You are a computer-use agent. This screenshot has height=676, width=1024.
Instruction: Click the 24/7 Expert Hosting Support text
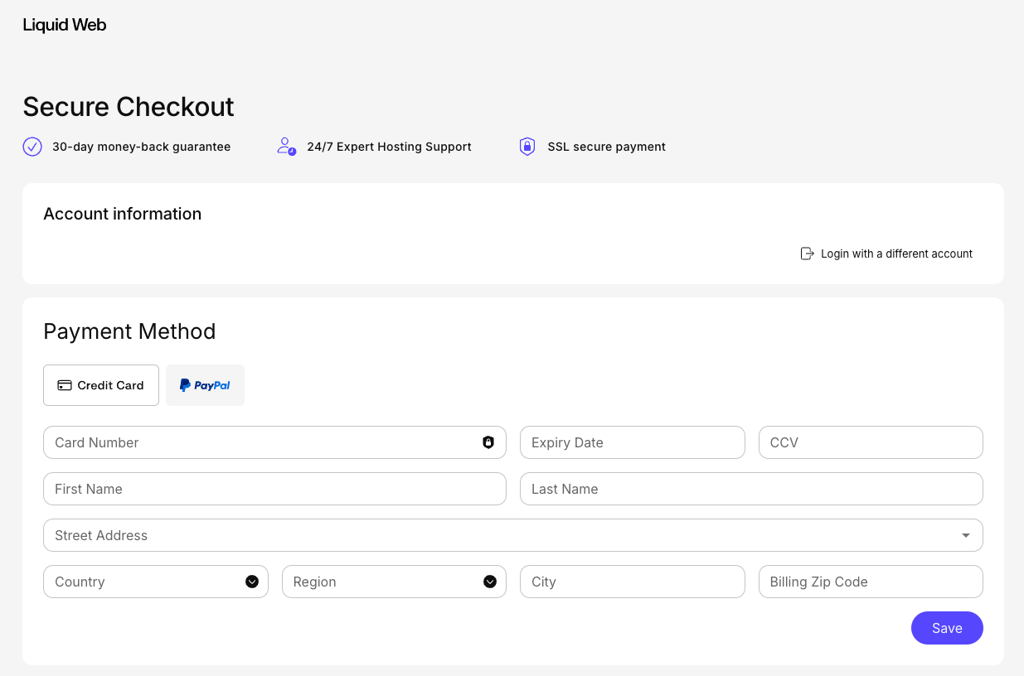(x=389, y=147)
